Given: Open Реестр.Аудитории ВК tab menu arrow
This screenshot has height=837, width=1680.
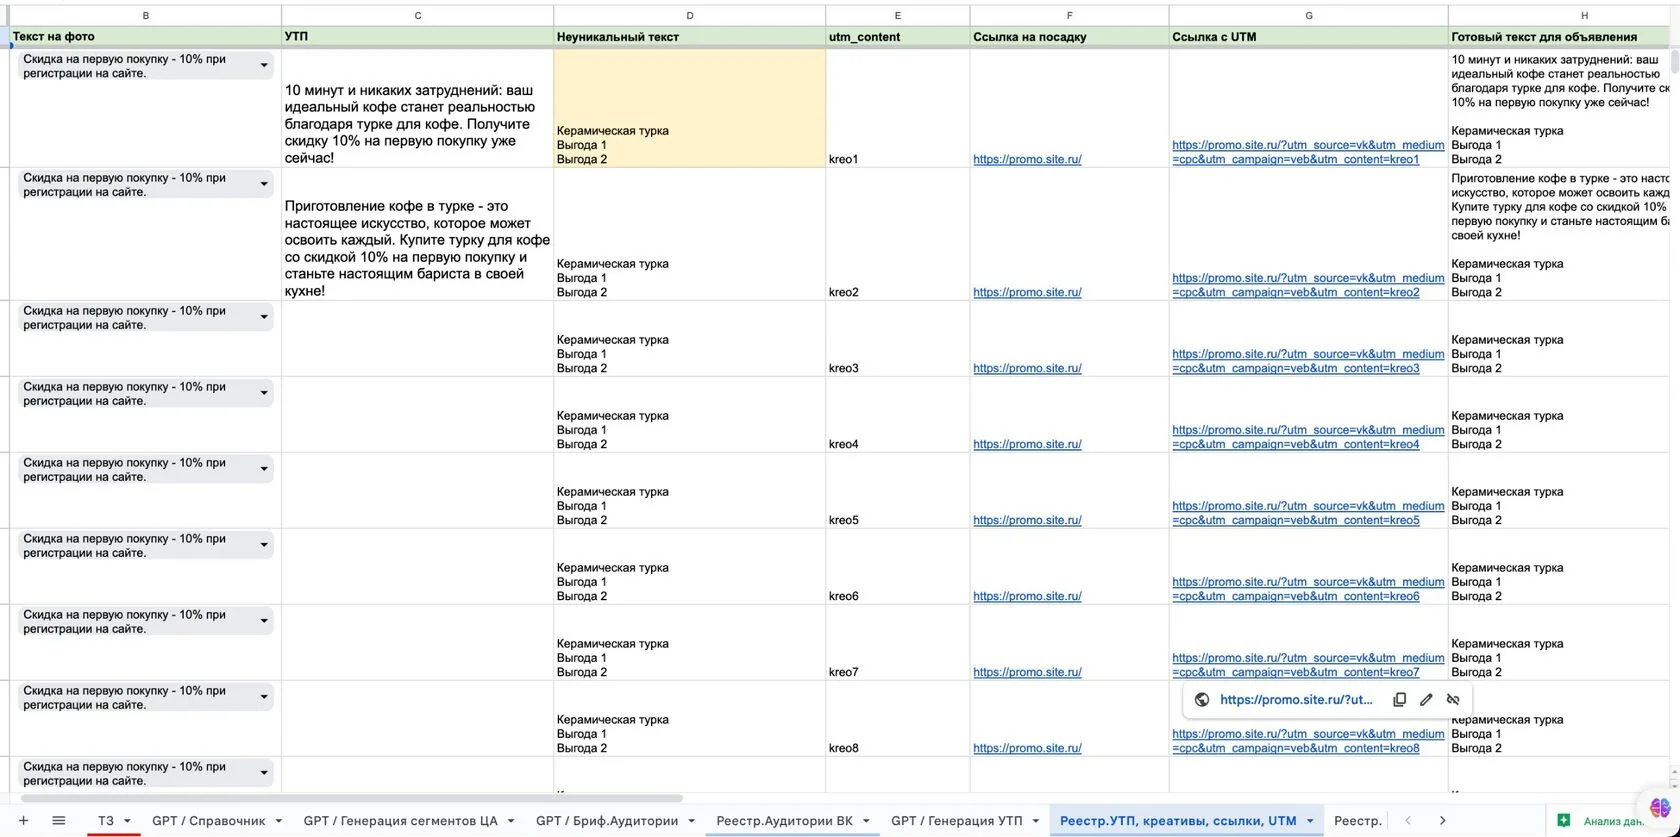Looking at the screenshot, I should [866, 821].
